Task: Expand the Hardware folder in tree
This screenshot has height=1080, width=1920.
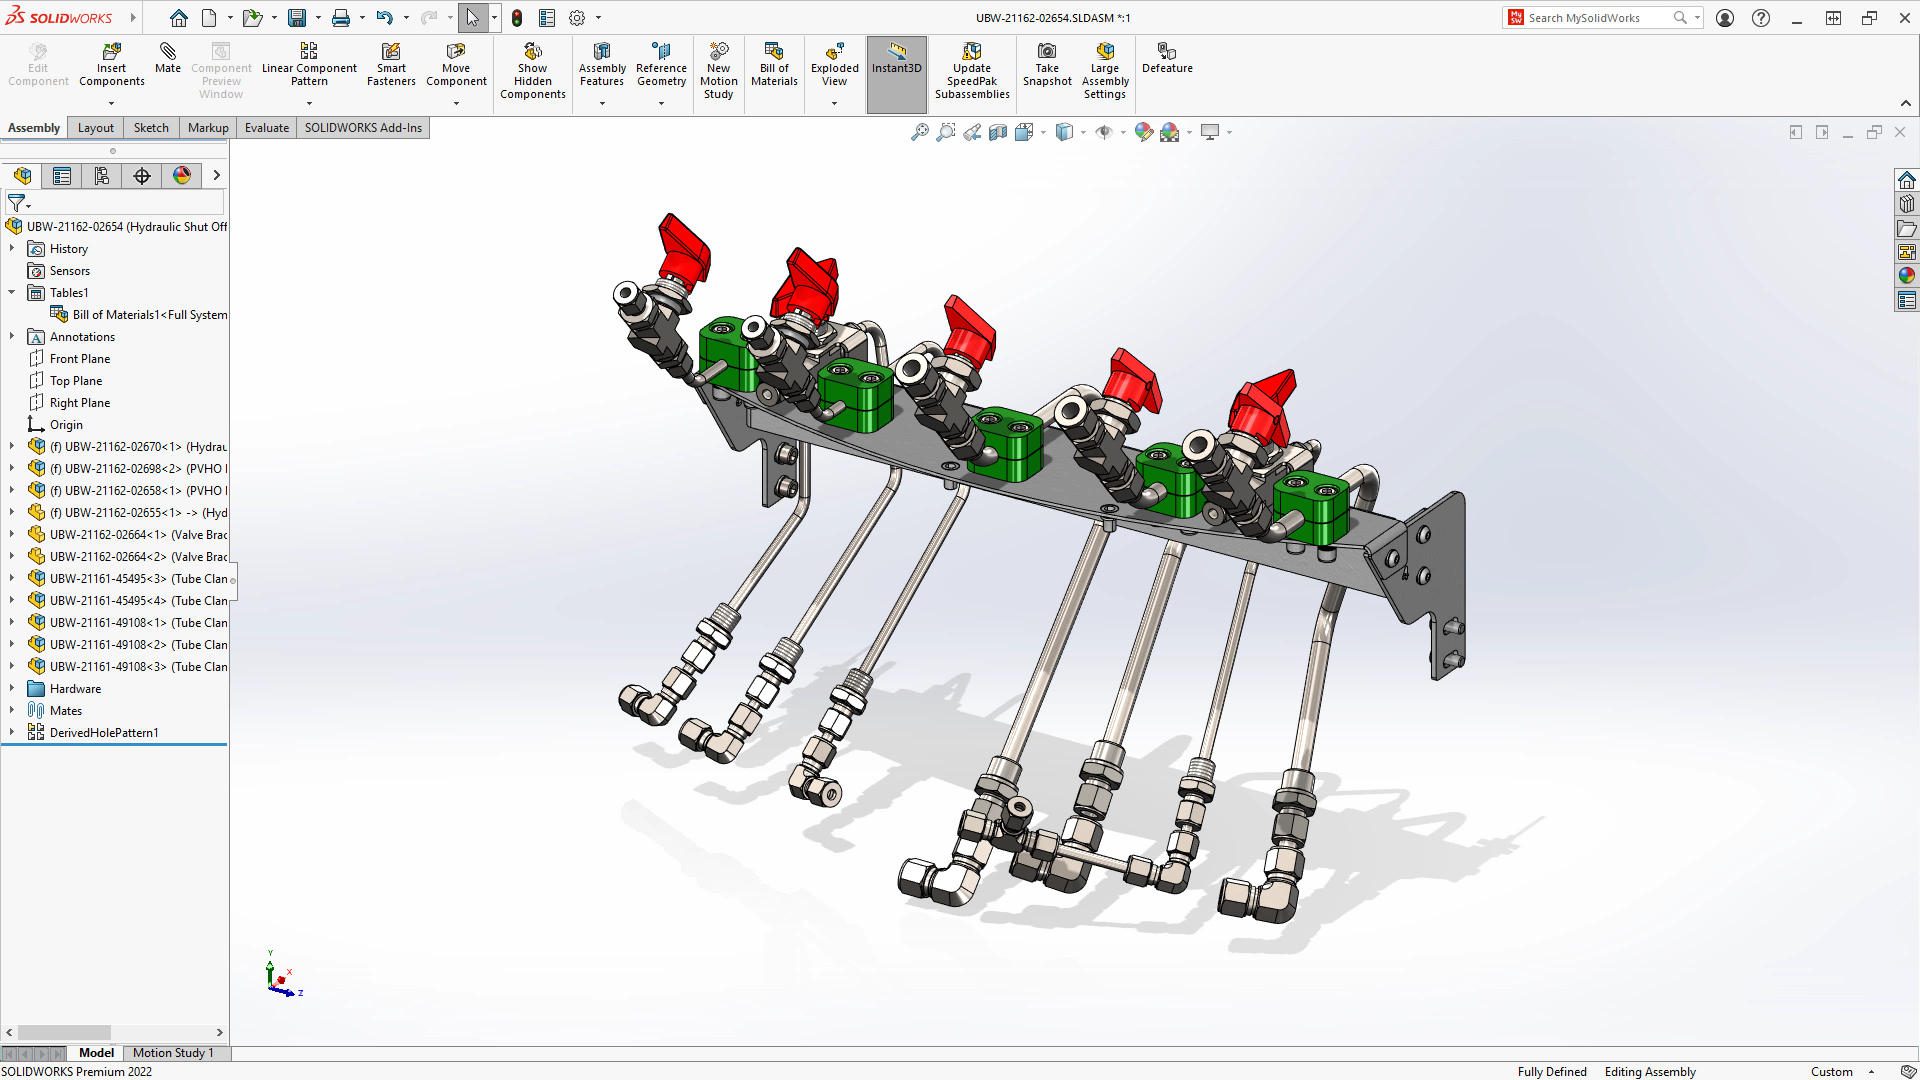Action: point(11,687)
